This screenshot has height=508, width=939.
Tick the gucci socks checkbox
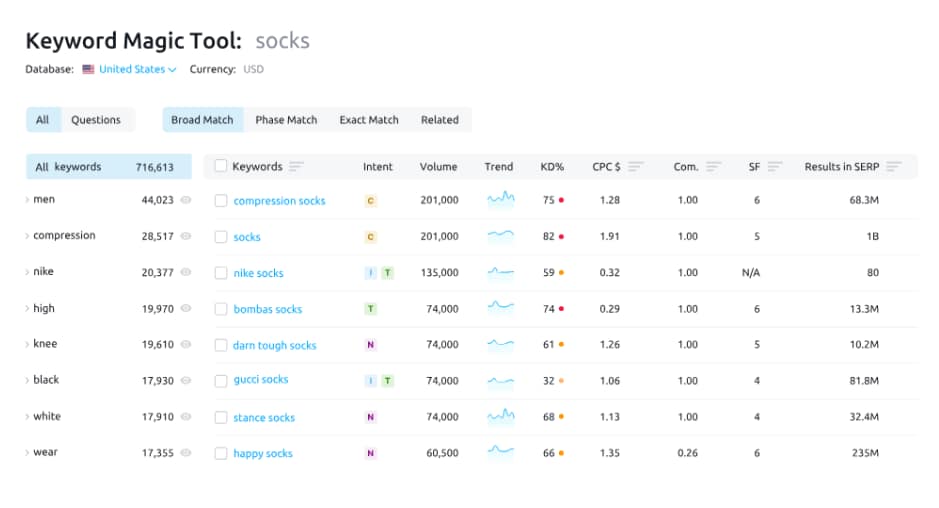point(221,381)
